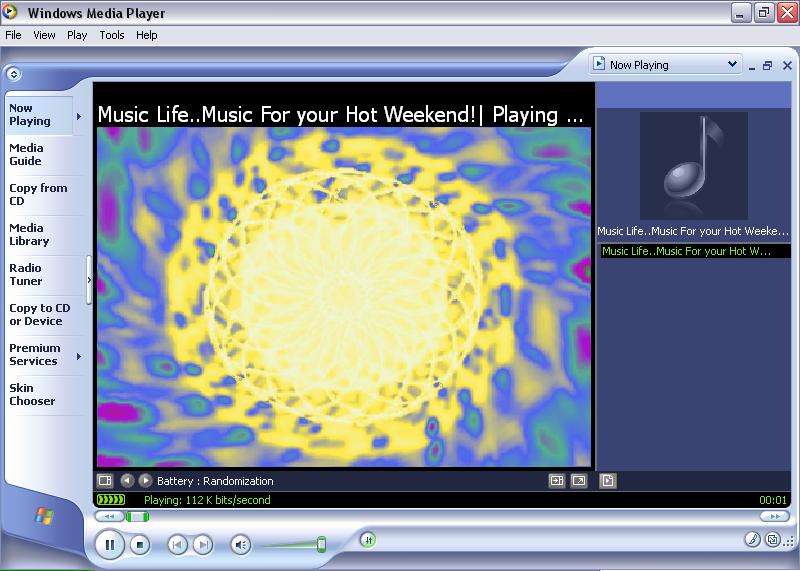Click the 00:01 elapsed time display
This screenshot has width=800, height=571.
773,500
